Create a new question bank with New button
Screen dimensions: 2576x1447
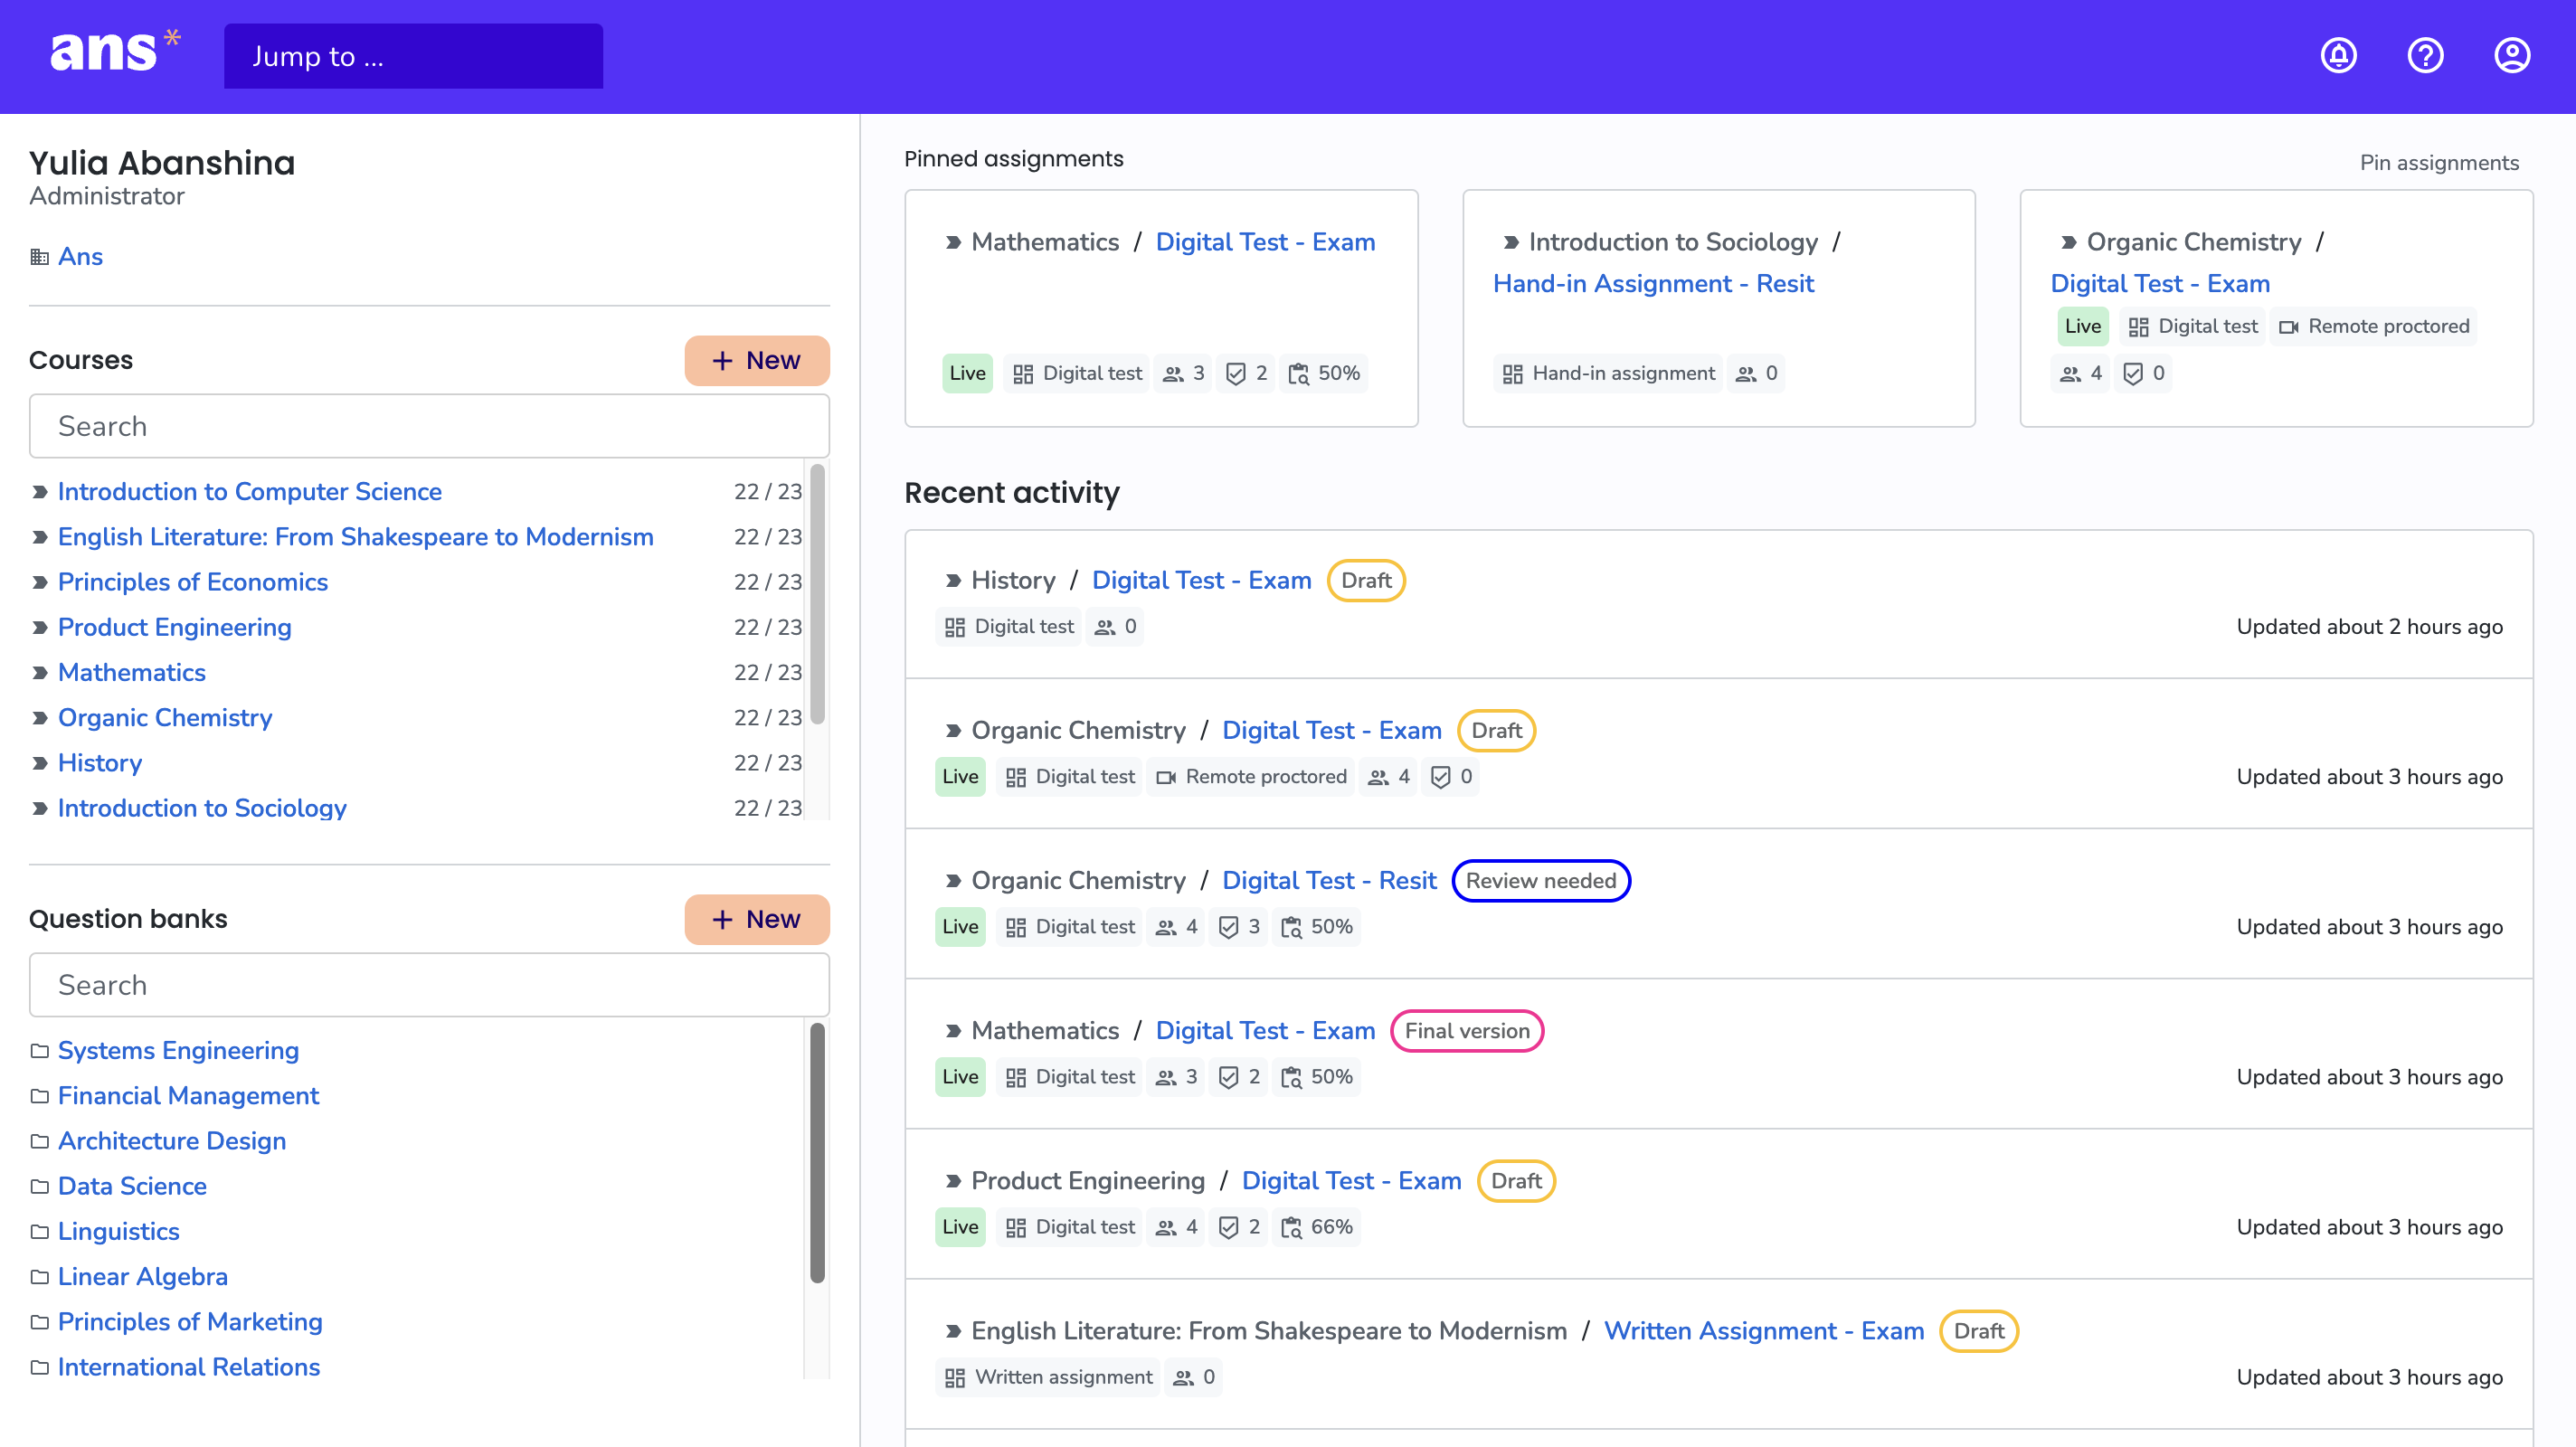pos(757,919)
